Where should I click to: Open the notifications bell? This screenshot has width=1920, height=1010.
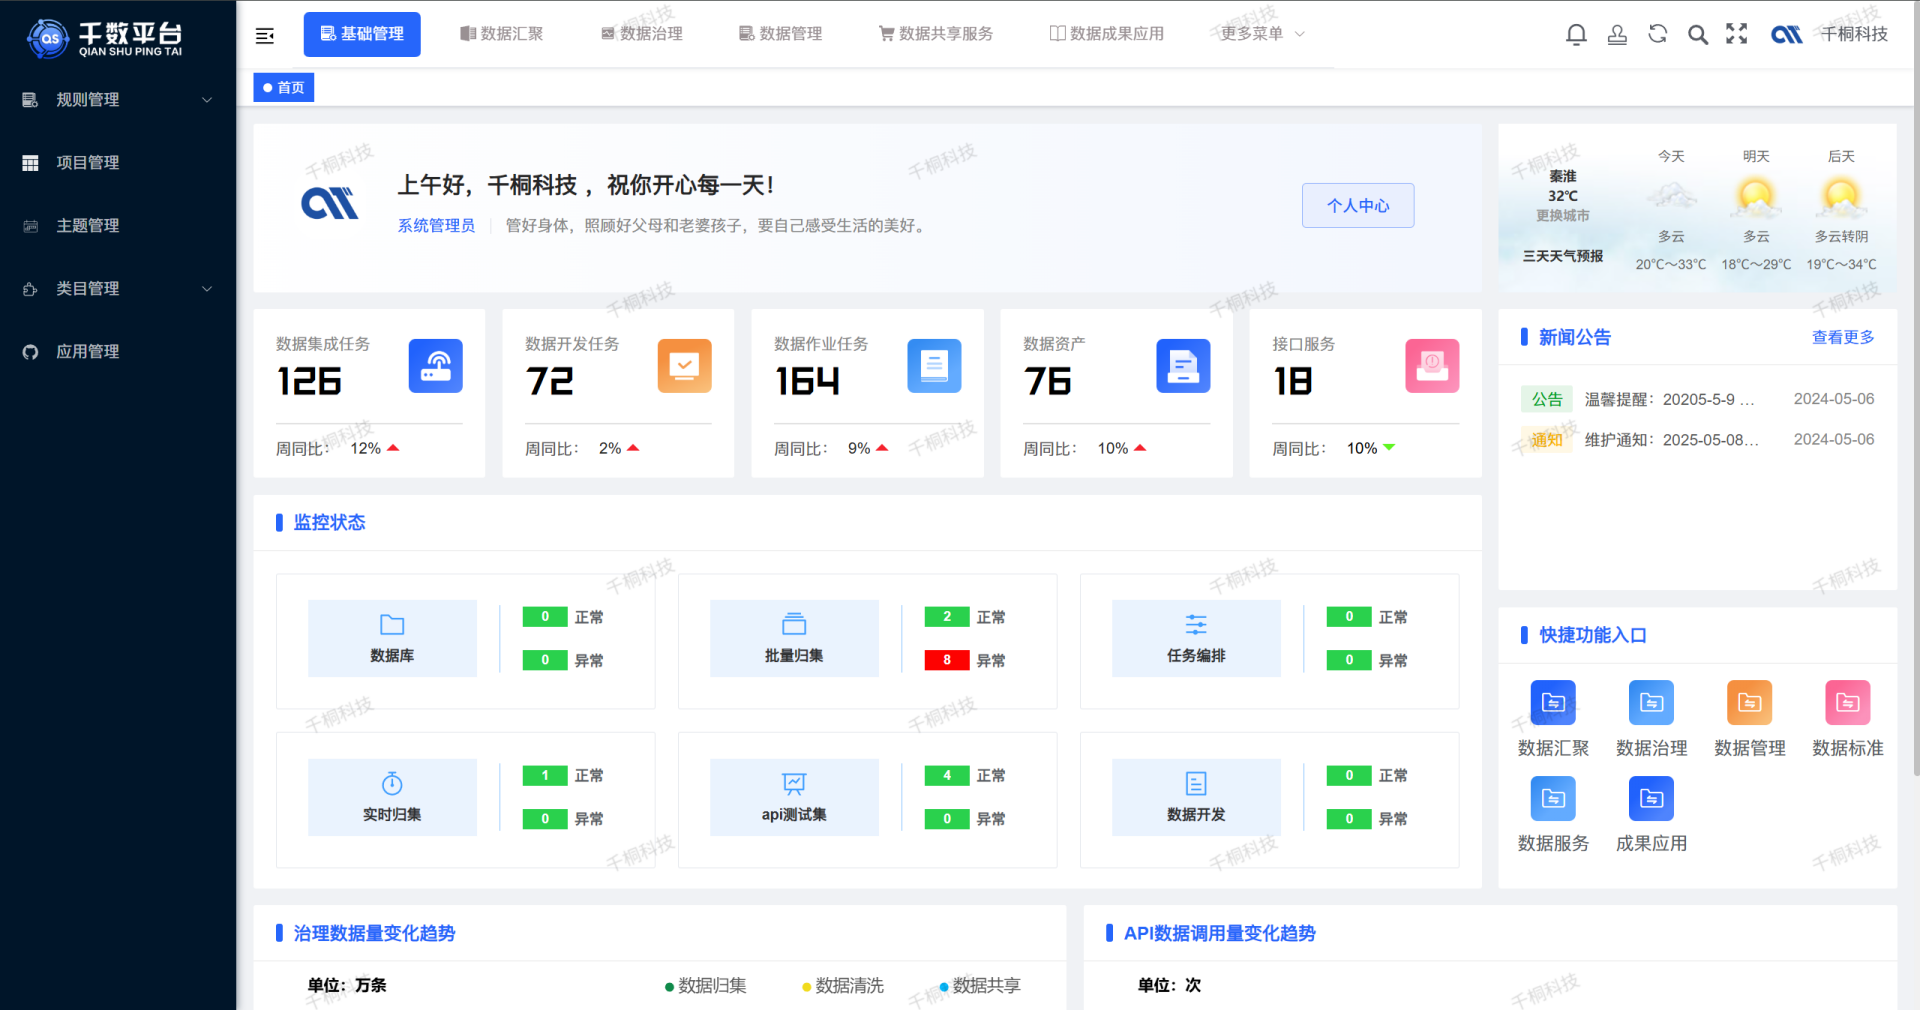point(1576,35)
